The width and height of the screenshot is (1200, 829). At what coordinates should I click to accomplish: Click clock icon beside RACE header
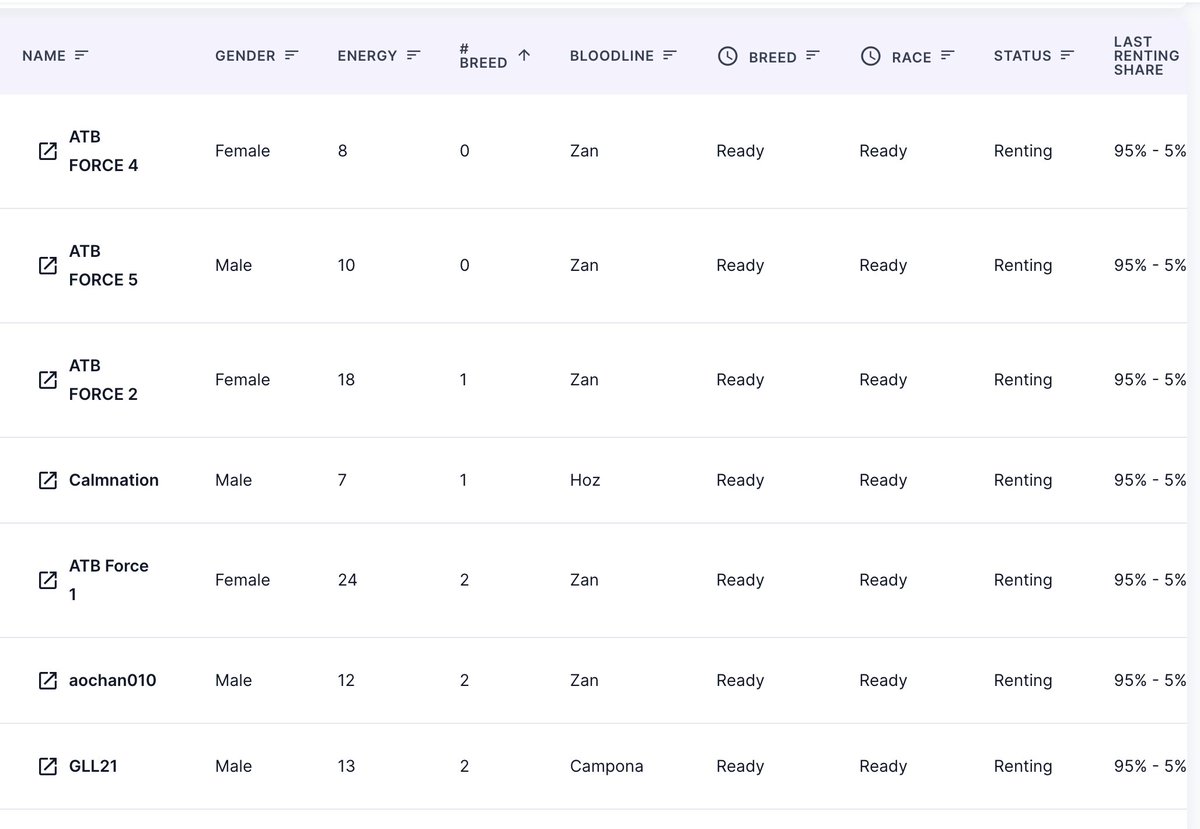[x=871, y=56]
